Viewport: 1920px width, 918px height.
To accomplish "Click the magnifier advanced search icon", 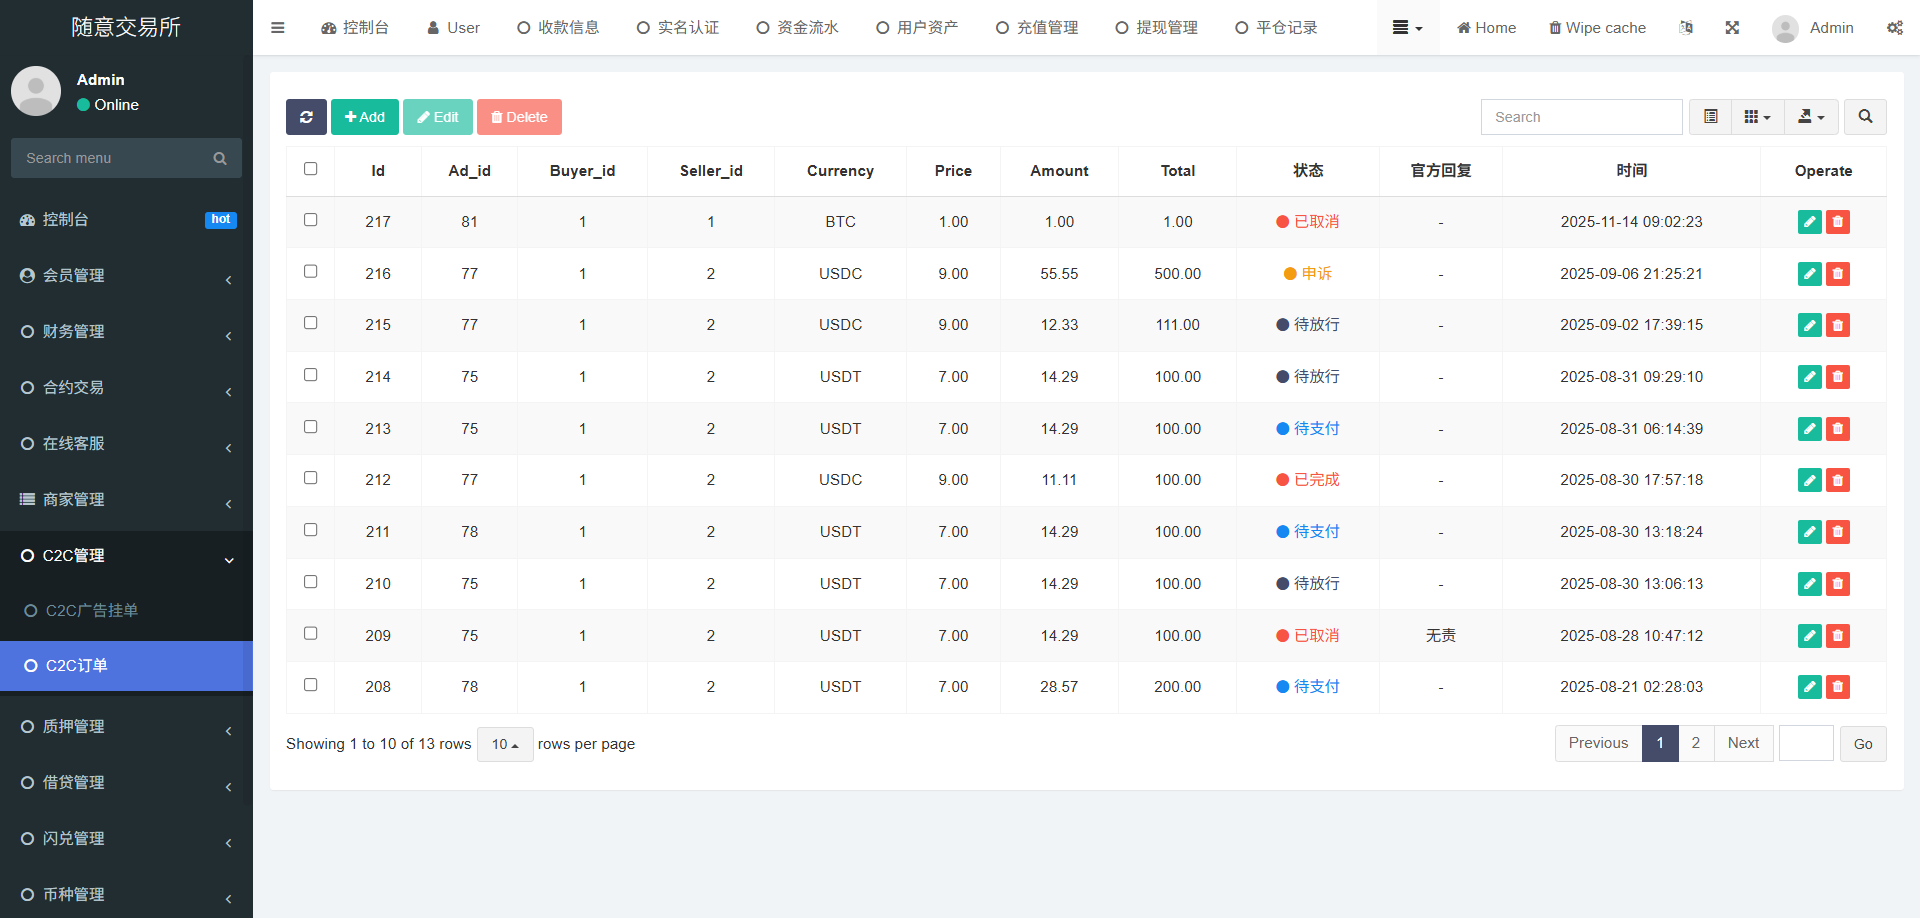I will [x=1865, y=117].
